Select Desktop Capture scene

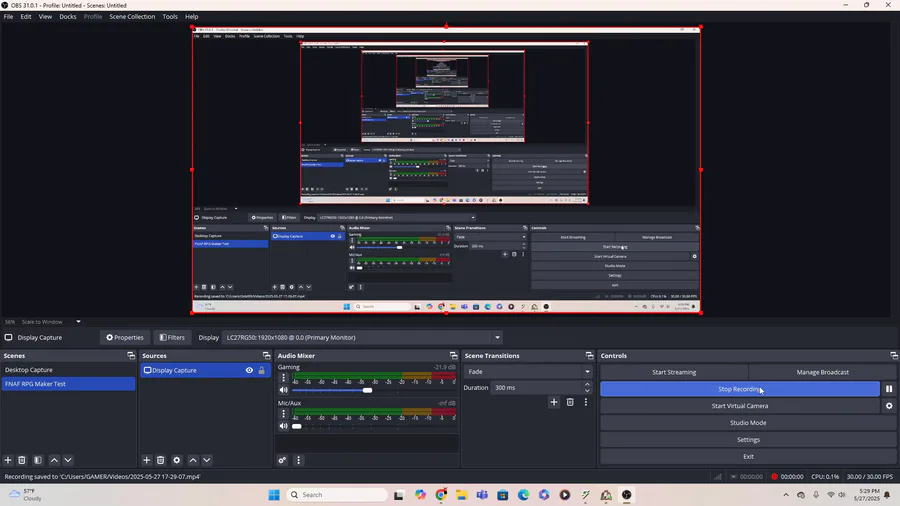click(x=68, y=370)
